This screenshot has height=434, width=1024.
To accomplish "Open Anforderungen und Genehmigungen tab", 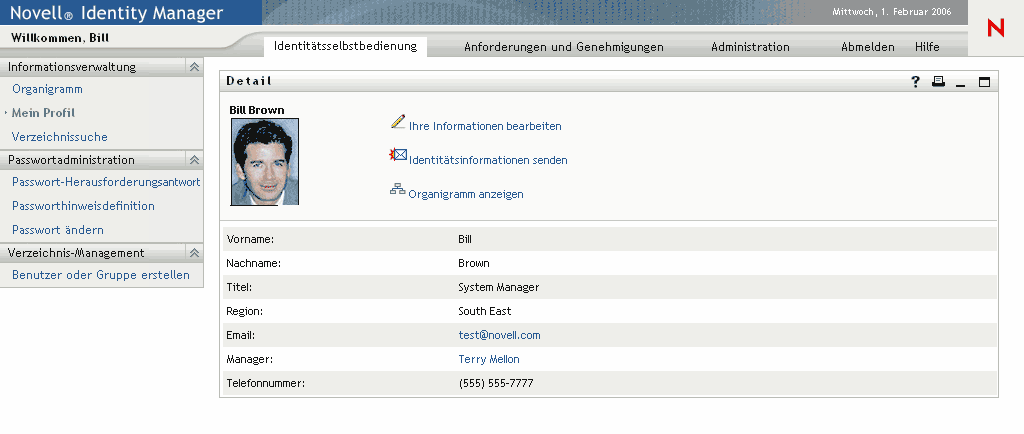I will click(x=564, y=47).
